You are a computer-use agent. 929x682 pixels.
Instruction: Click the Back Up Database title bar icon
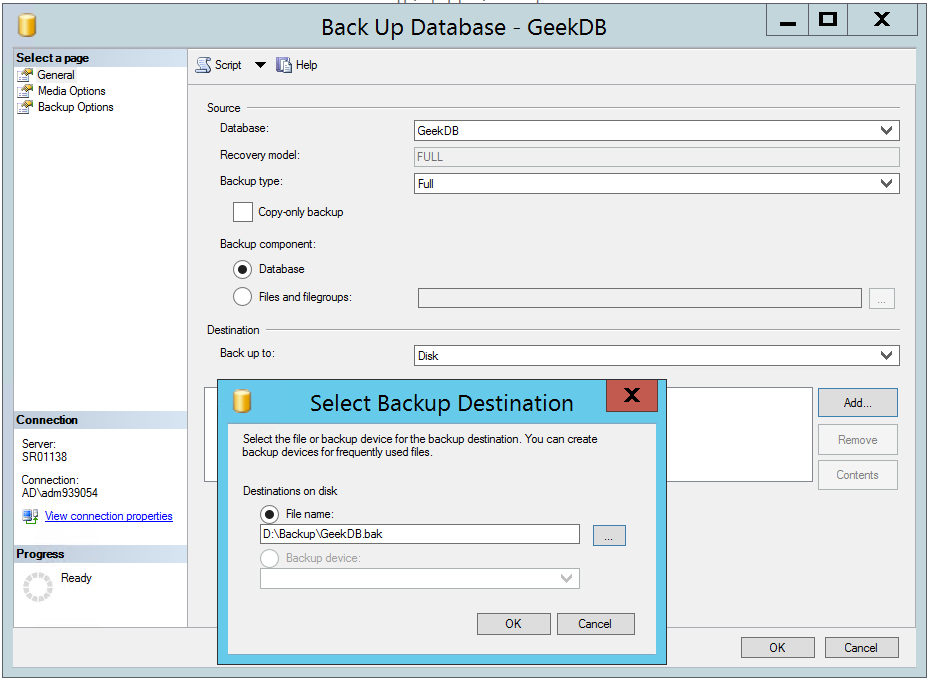pyautogui.click(x=28, y=25)
